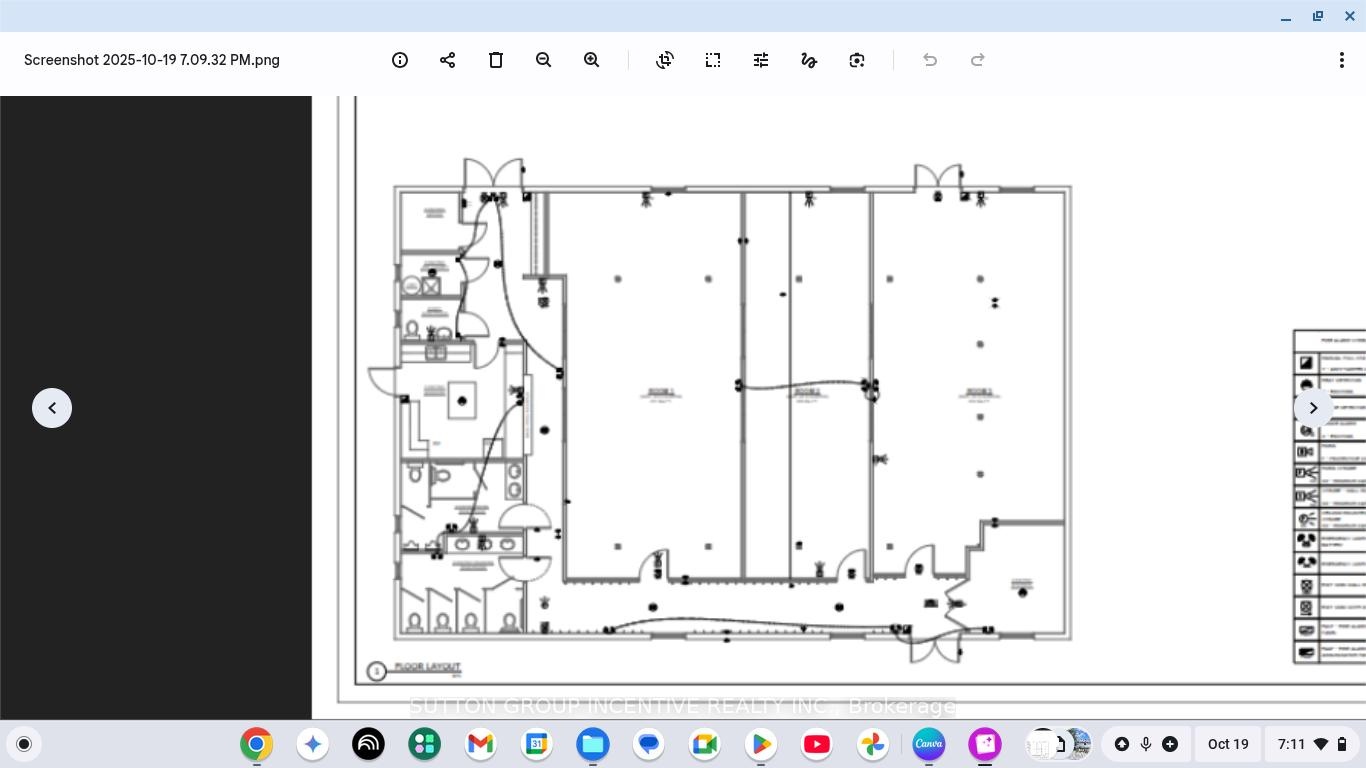The image size is (1366, 768).
Task: Delete the image with trash icon
Action: [496, 60]
